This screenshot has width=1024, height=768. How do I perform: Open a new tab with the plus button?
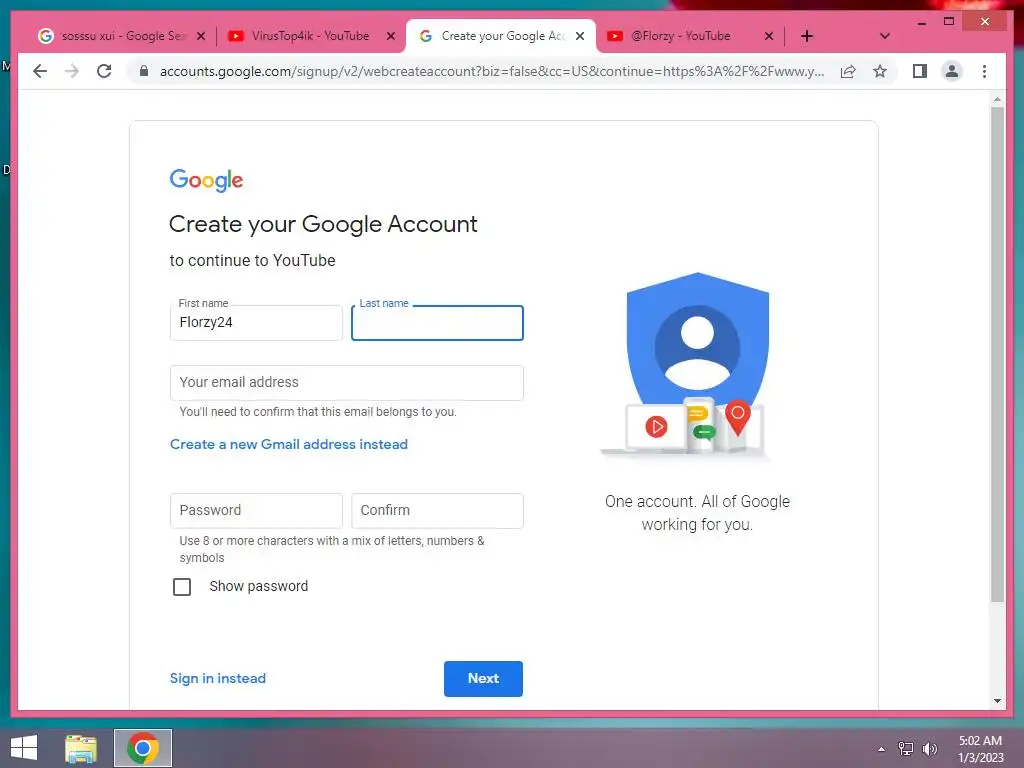(x=807, y=36)
